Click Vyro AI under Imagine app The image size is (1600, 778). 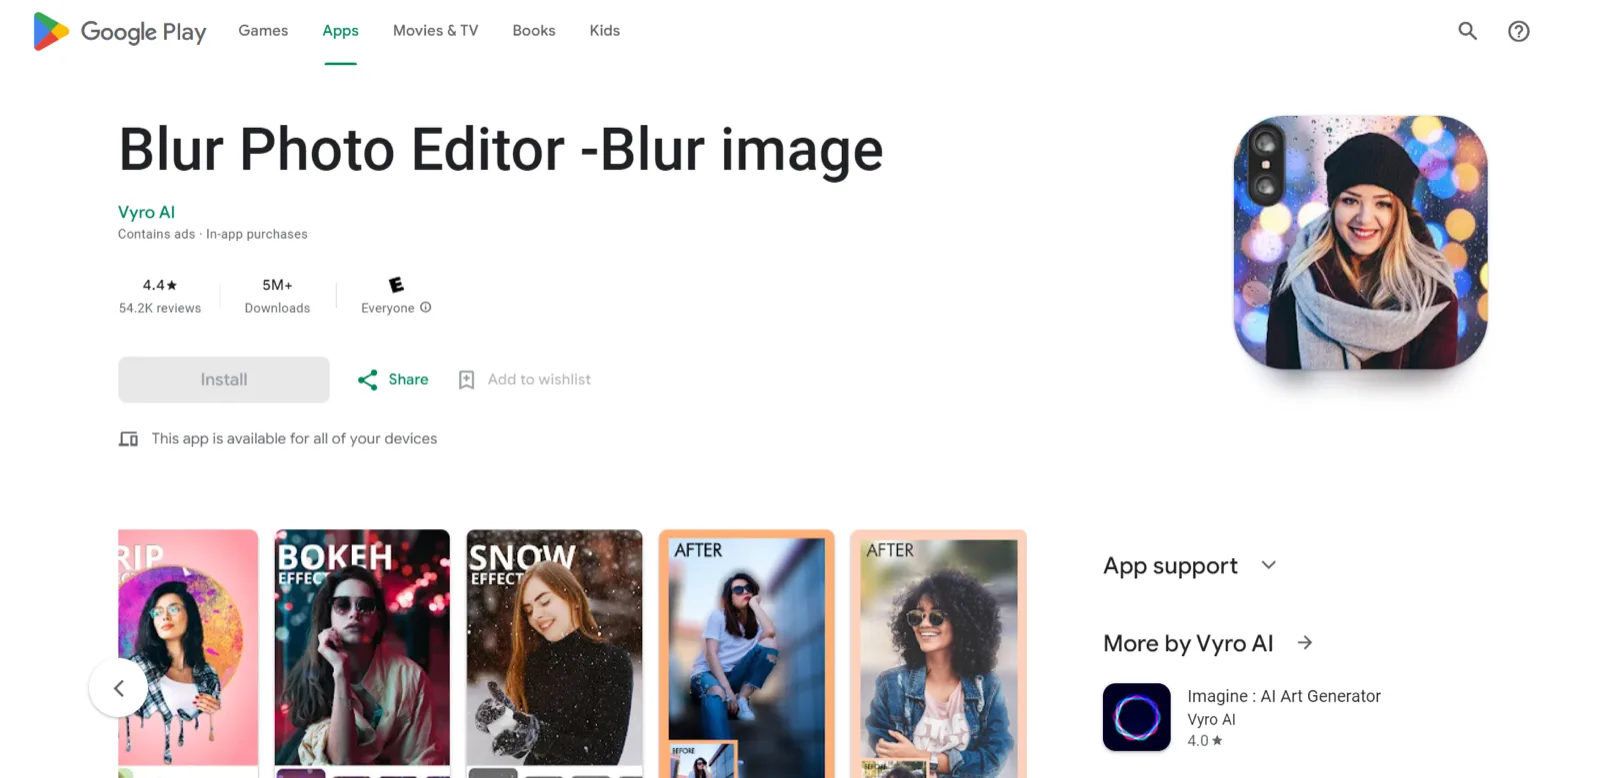[x=1211, y=719]
